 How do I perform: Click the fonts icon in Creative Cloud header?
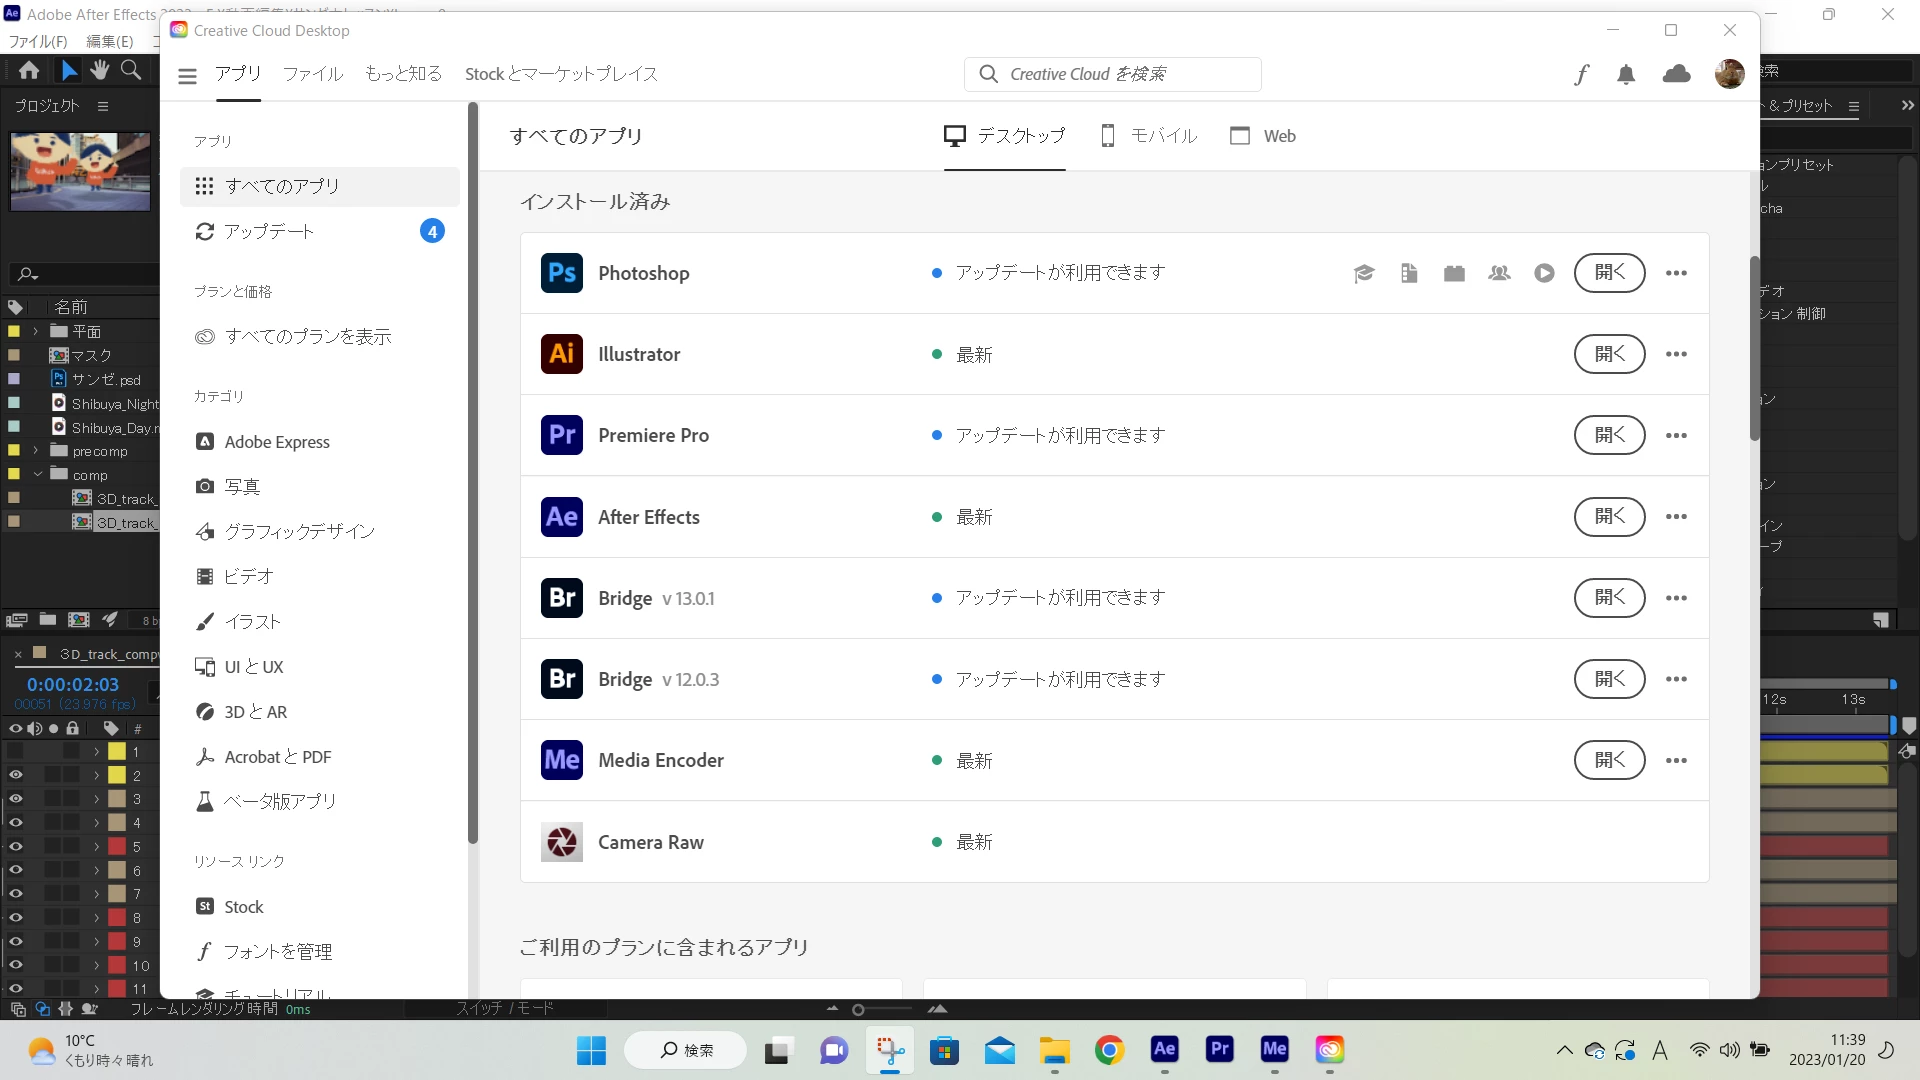pos(1581,74)
